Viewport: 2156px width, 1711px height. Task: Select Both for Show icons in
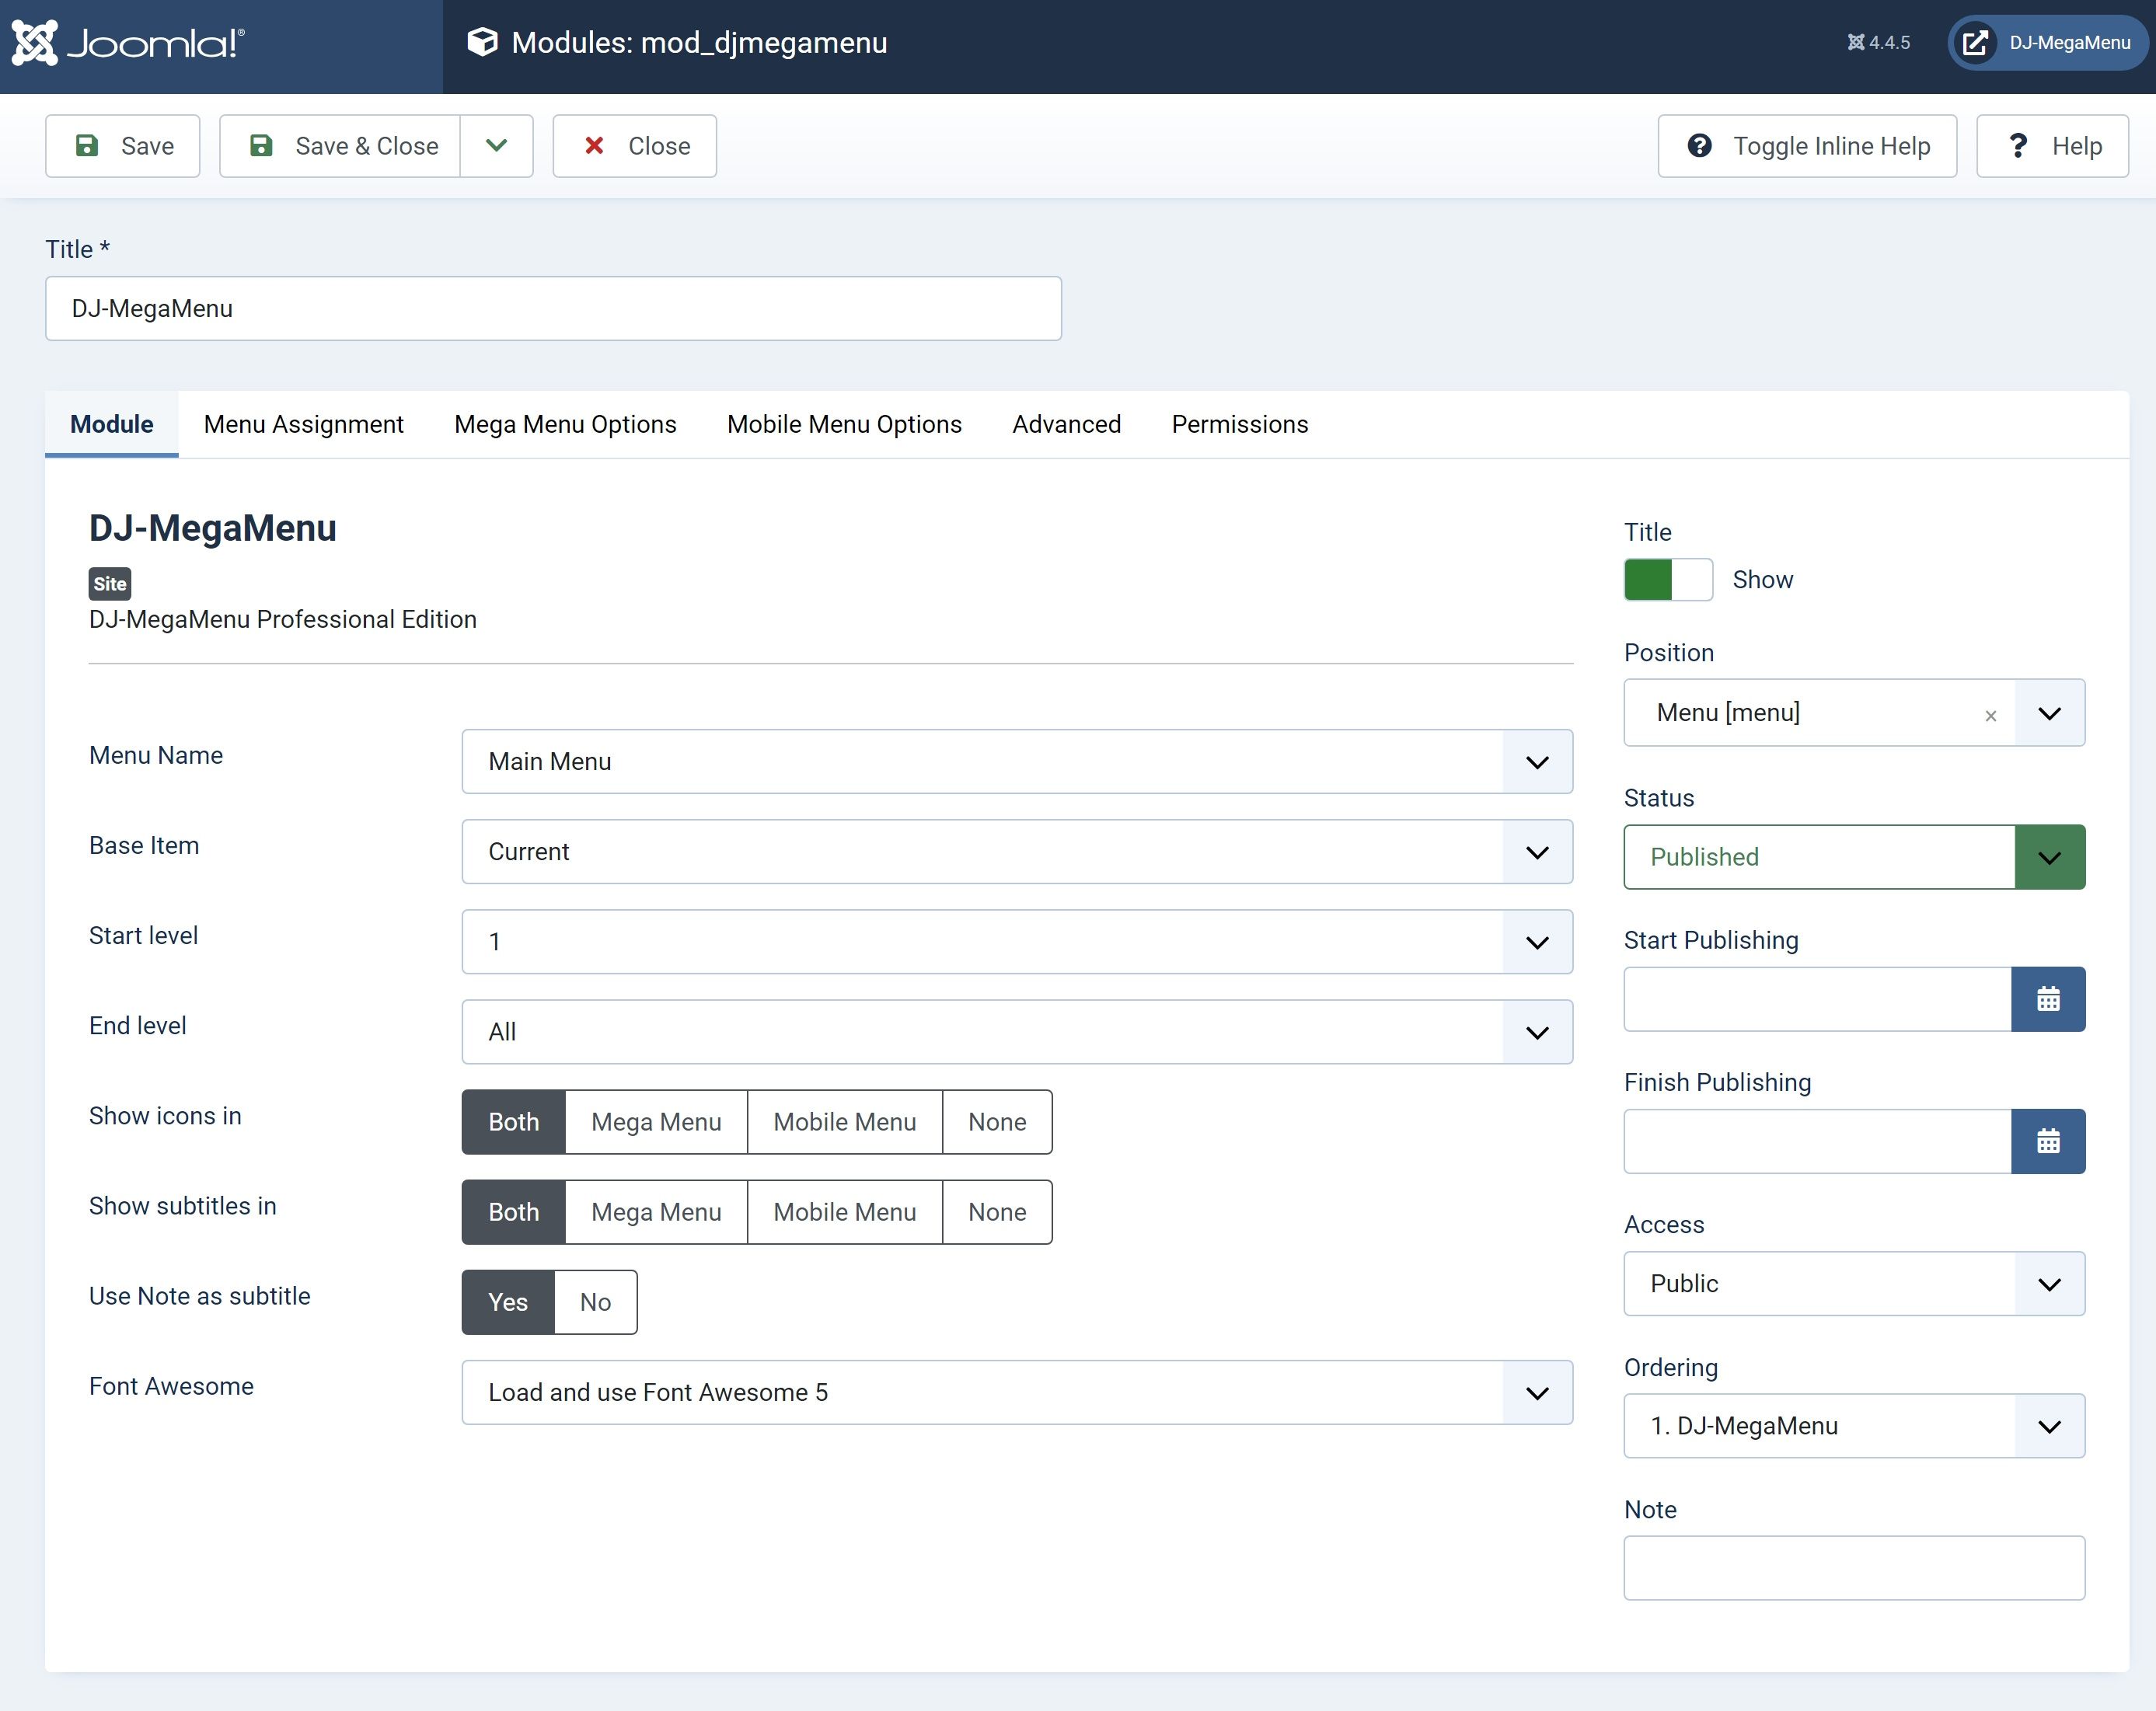tap(514, 1122)
